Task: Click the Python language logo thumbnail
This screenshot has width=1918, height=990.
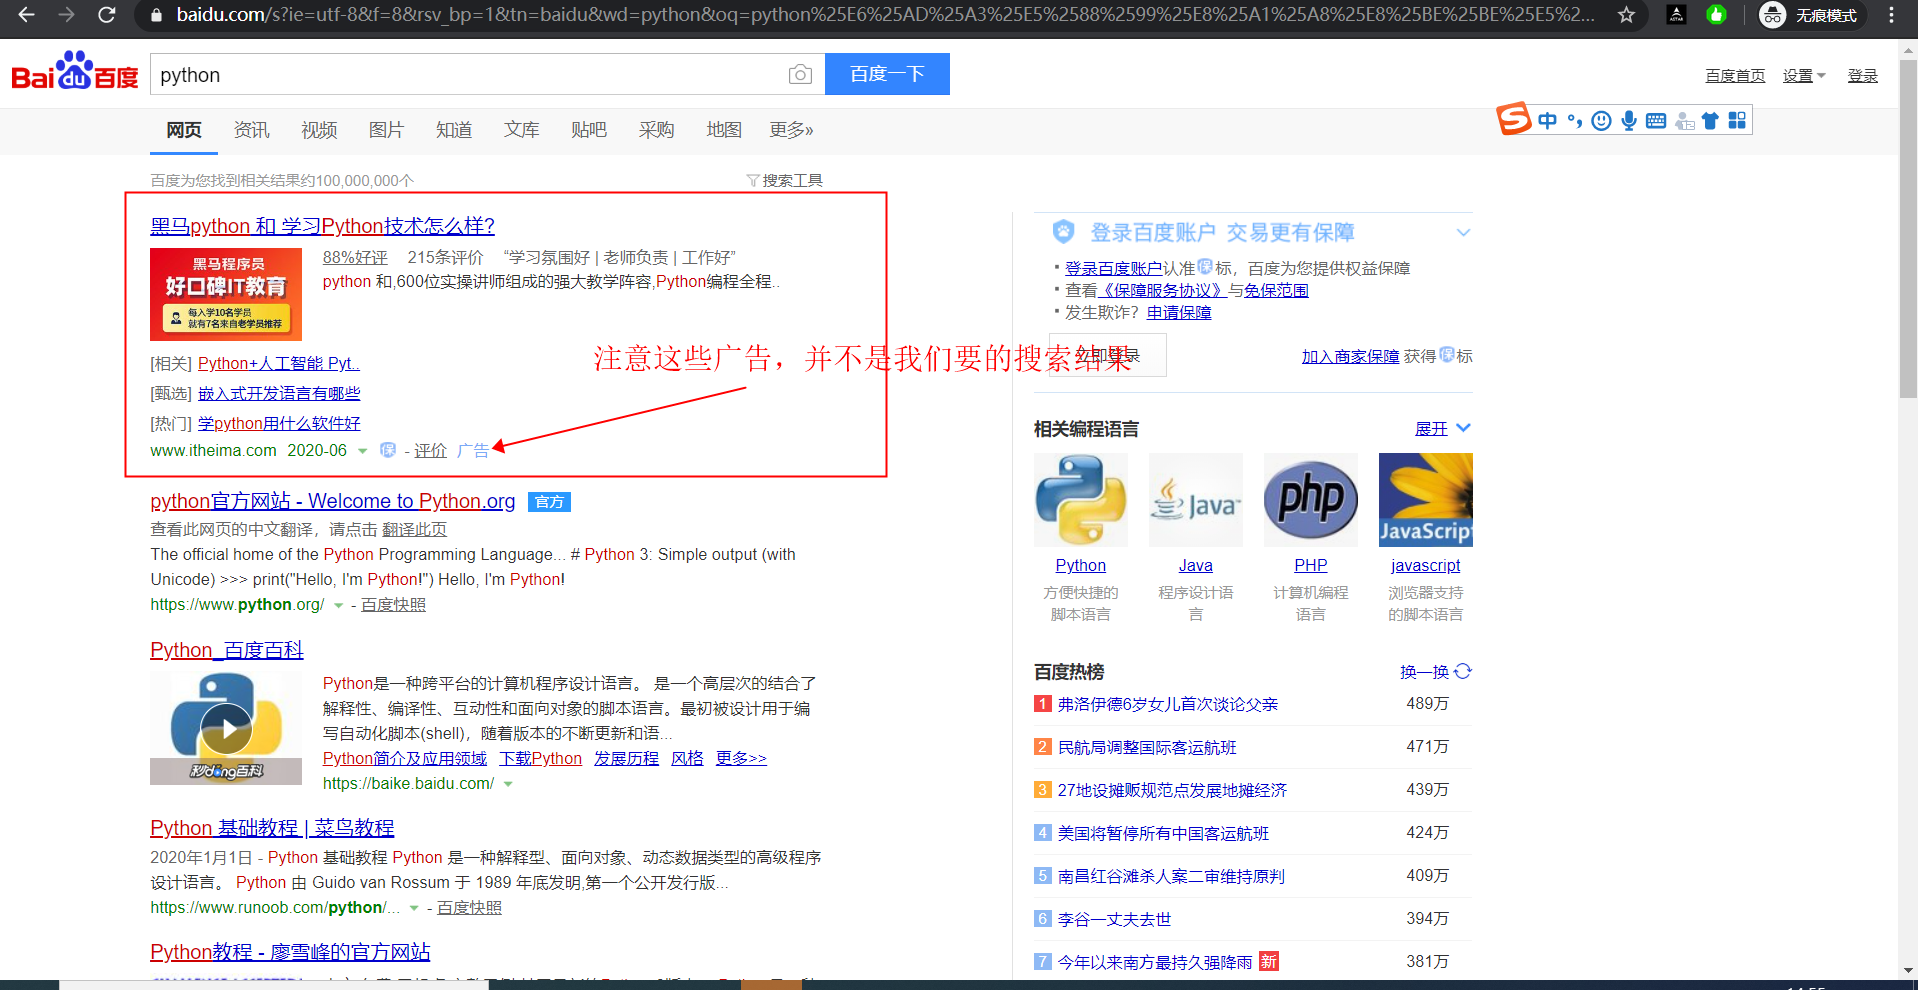Action: 1081,500
